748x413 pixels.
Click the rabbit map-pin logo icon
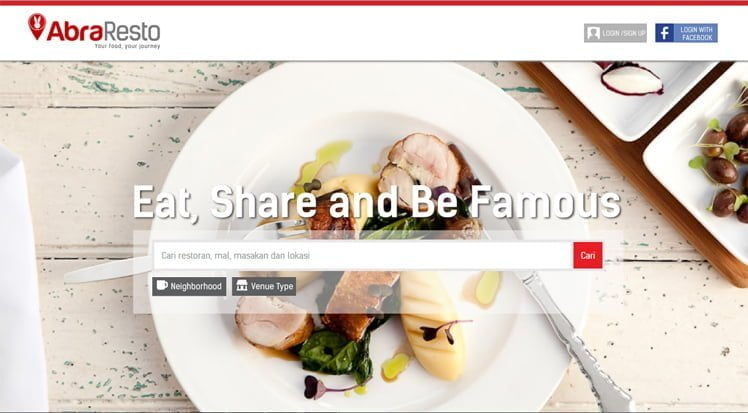[37, 27]
